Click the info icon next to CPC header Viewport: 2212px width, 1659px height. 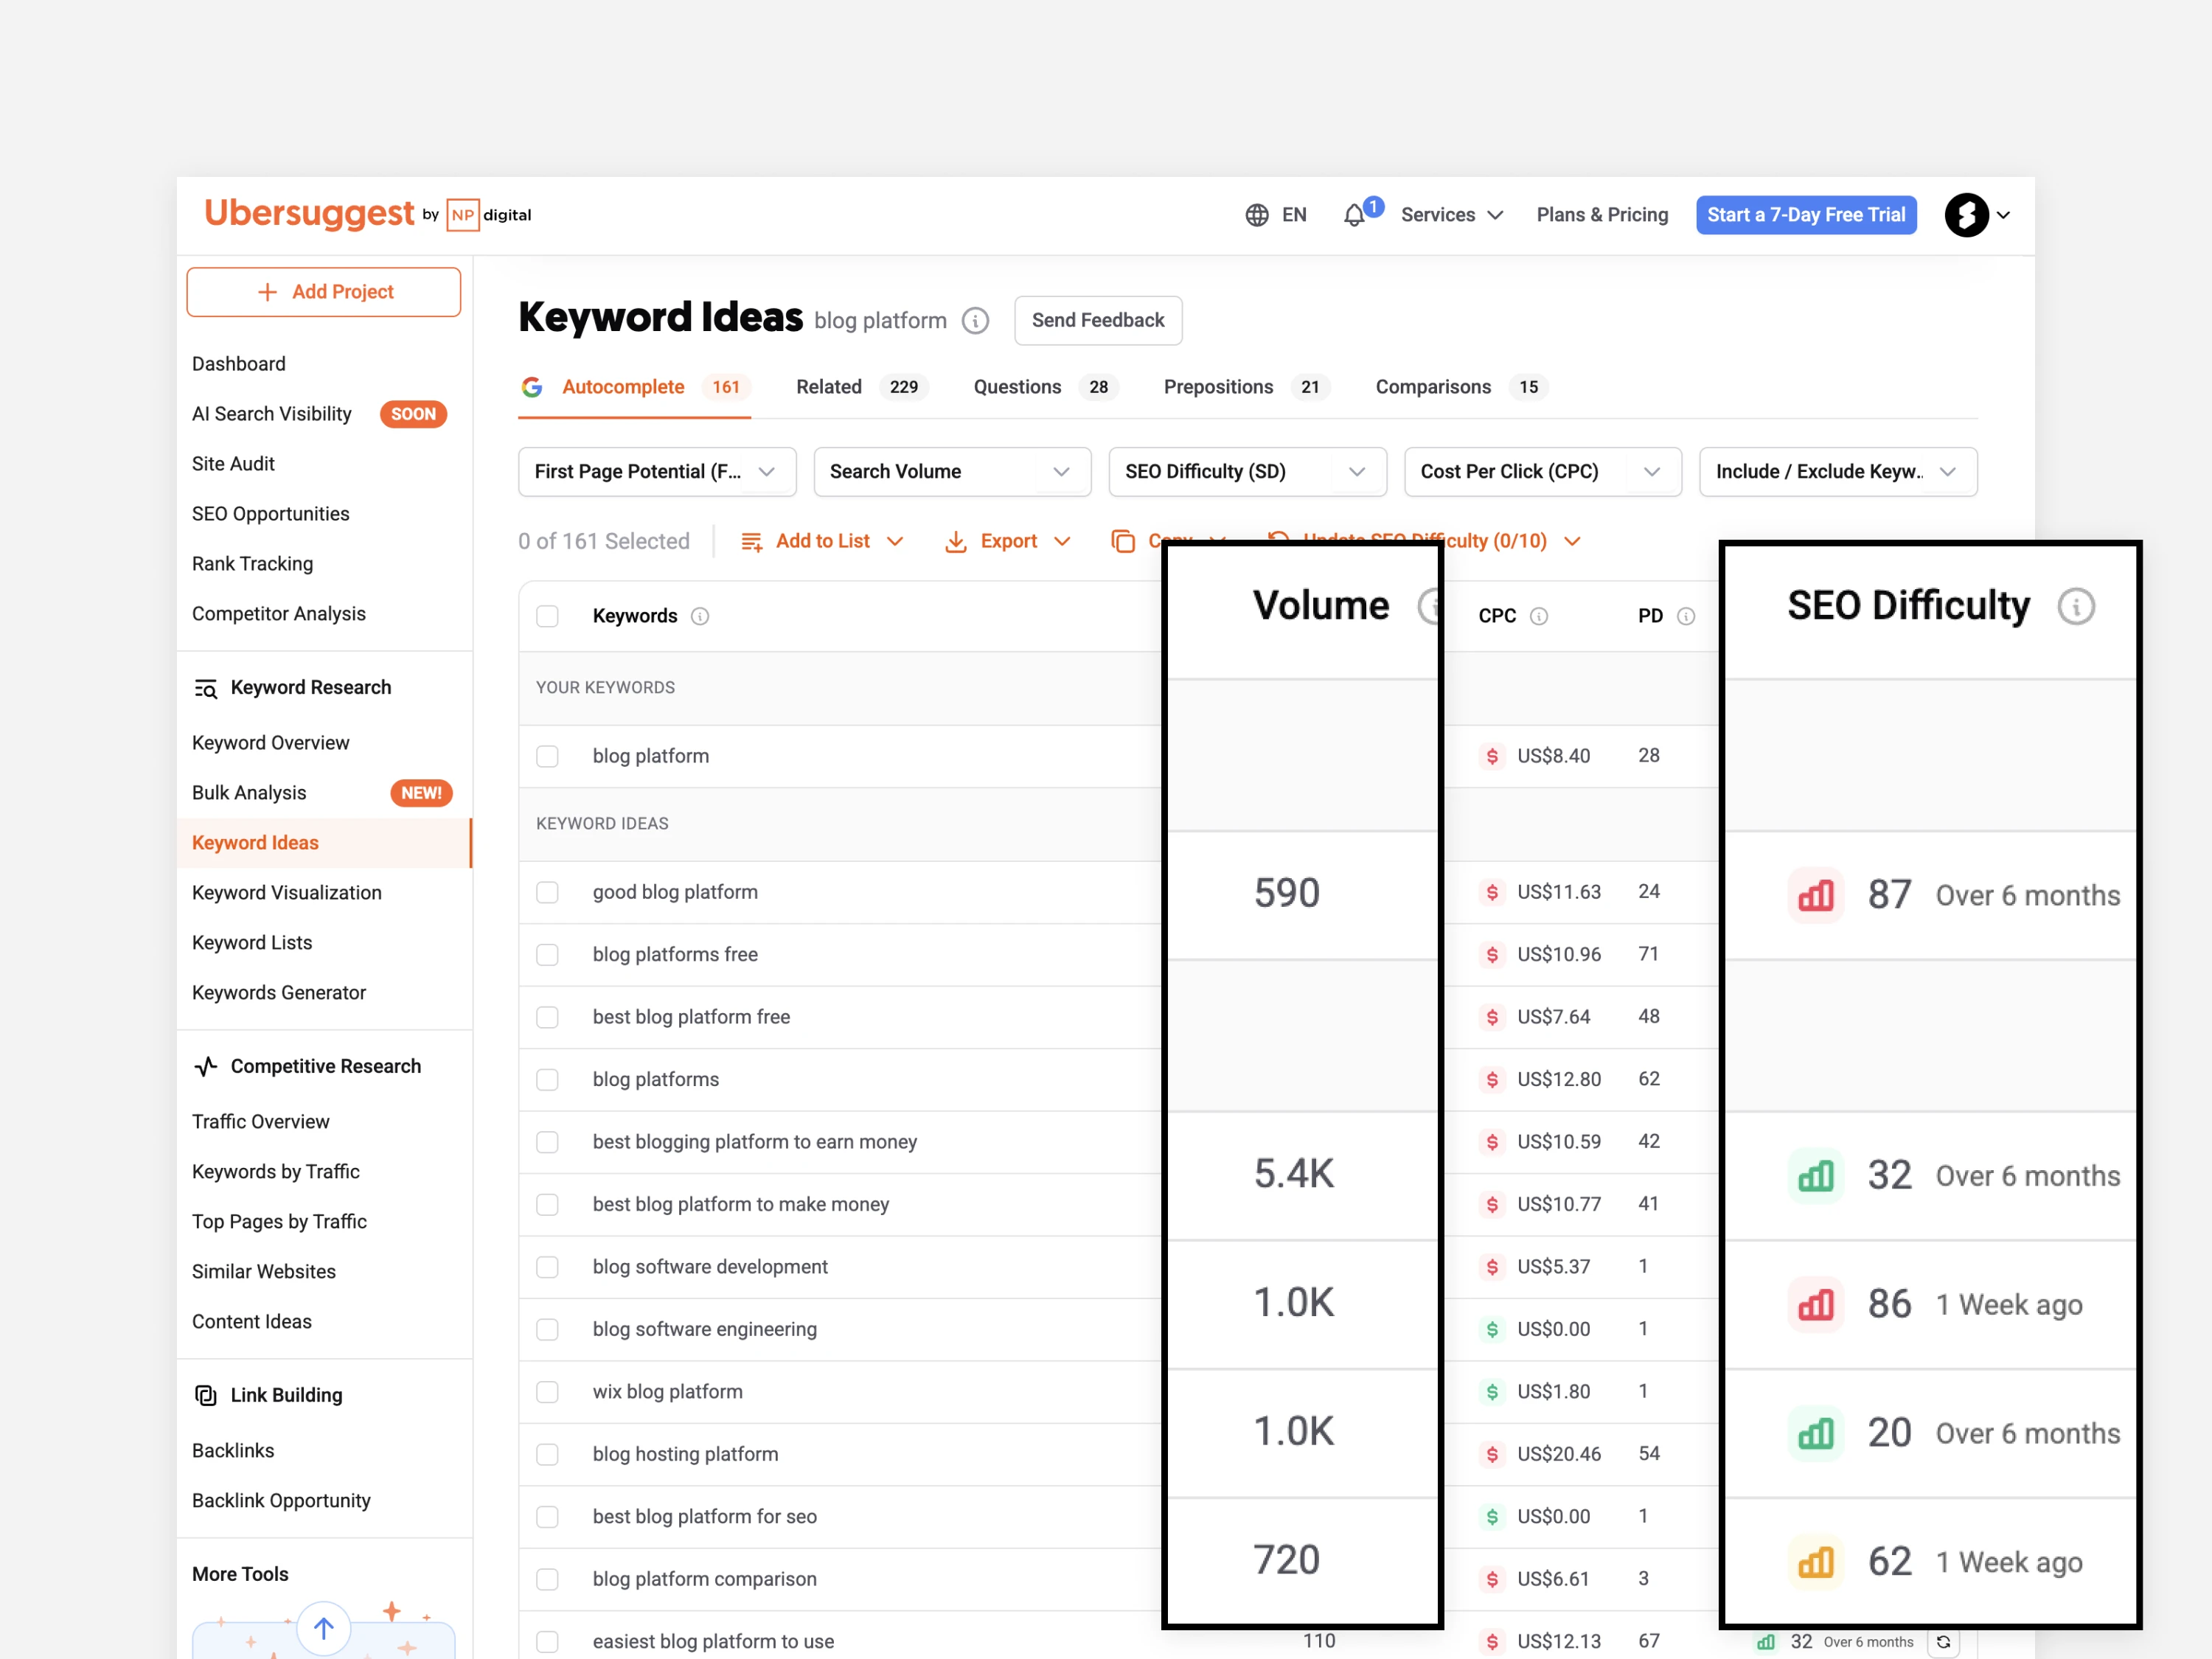tap(1539, 616)
